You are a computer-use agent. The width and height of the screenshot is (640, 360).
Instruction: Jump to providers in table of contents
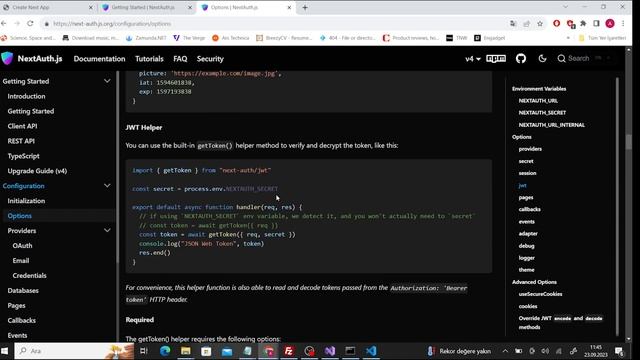[x=530, y=149]
